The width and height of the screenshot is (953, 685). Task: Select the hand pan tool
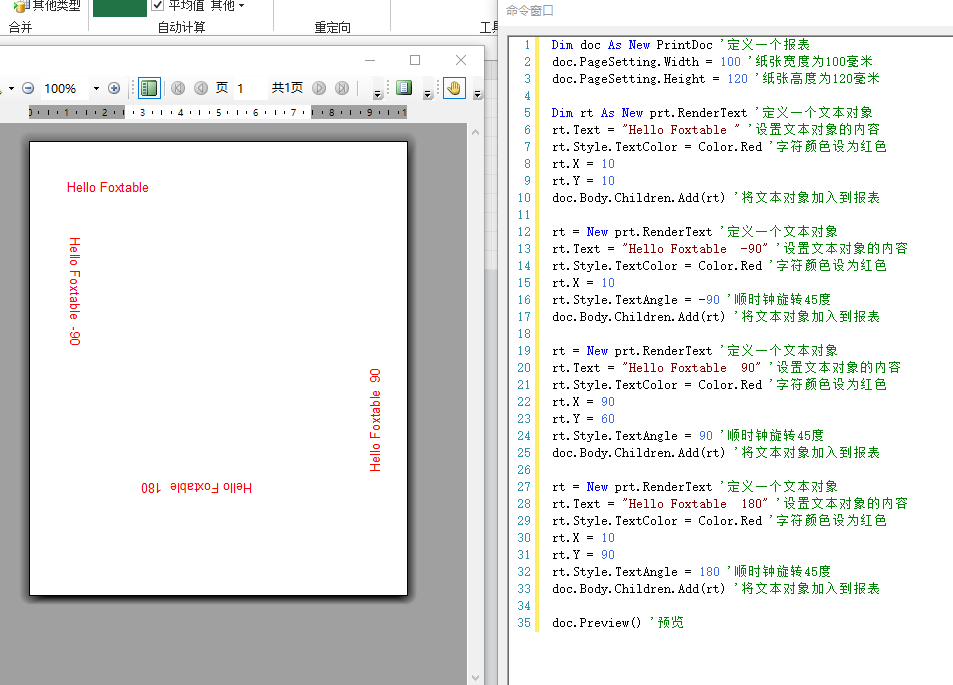[x=454, y=88]
